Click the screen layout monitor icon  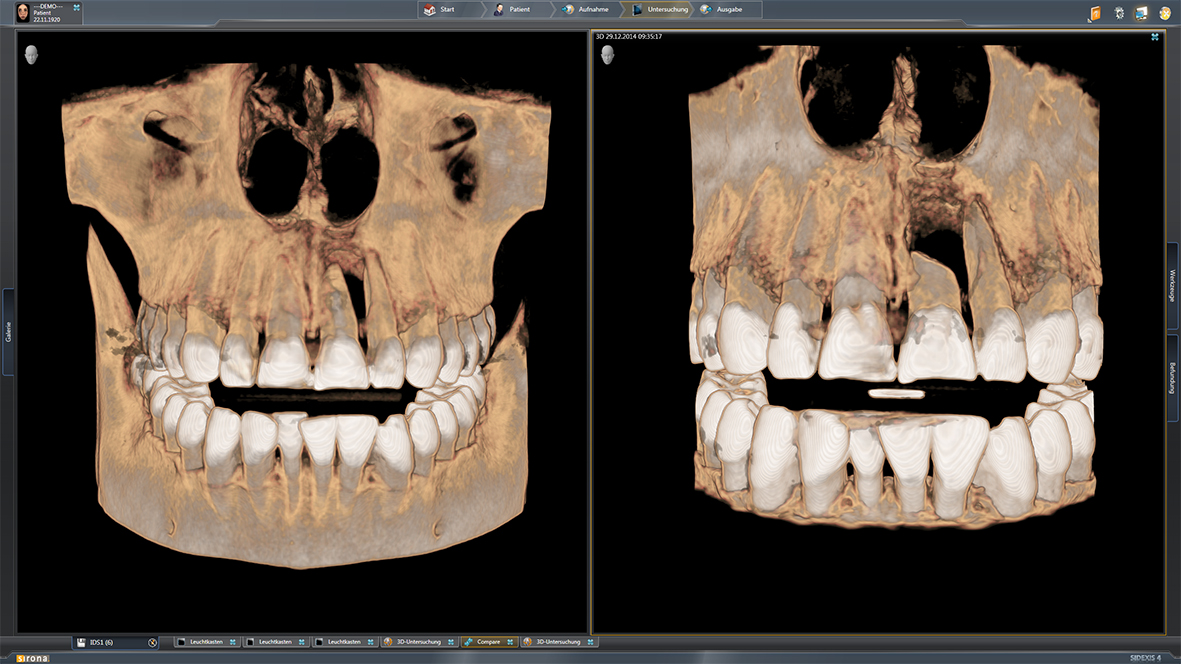pos(1141,13)
